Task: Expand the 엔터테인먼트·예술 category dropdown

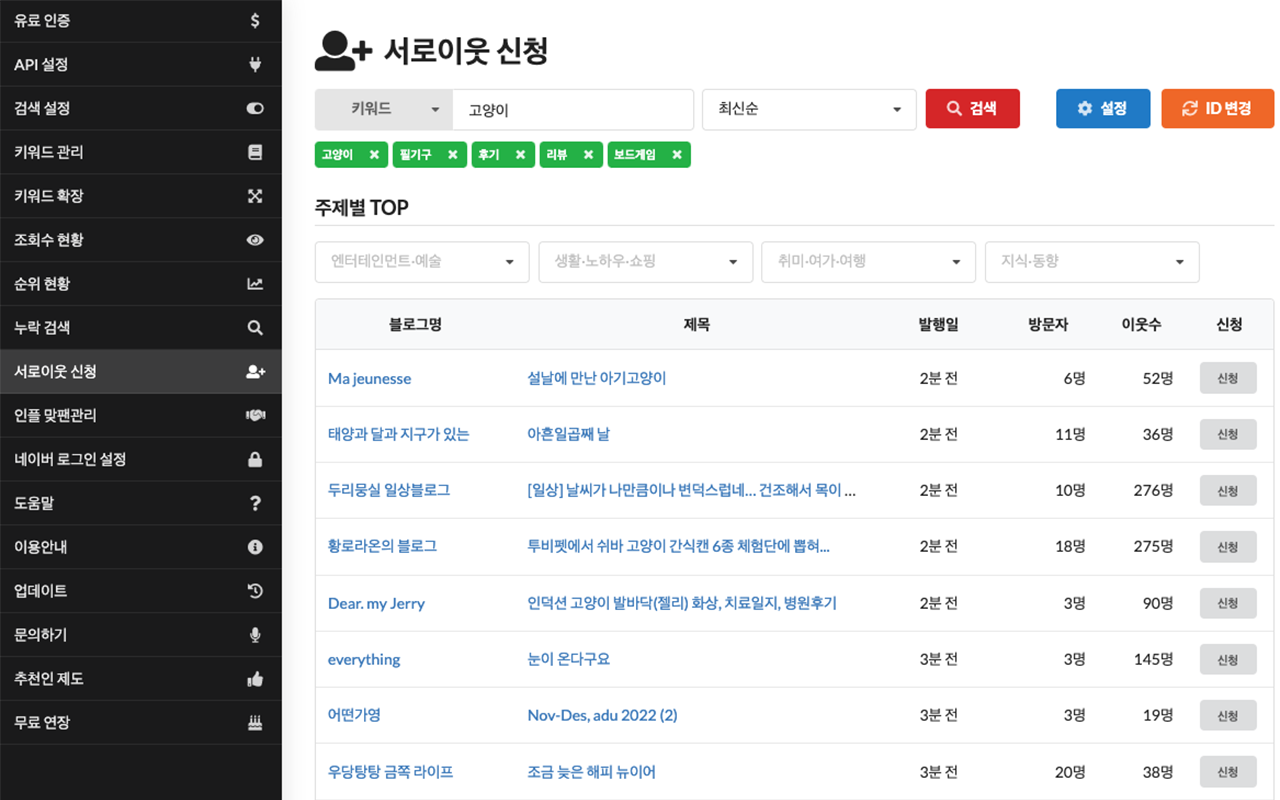Action: 421,261
